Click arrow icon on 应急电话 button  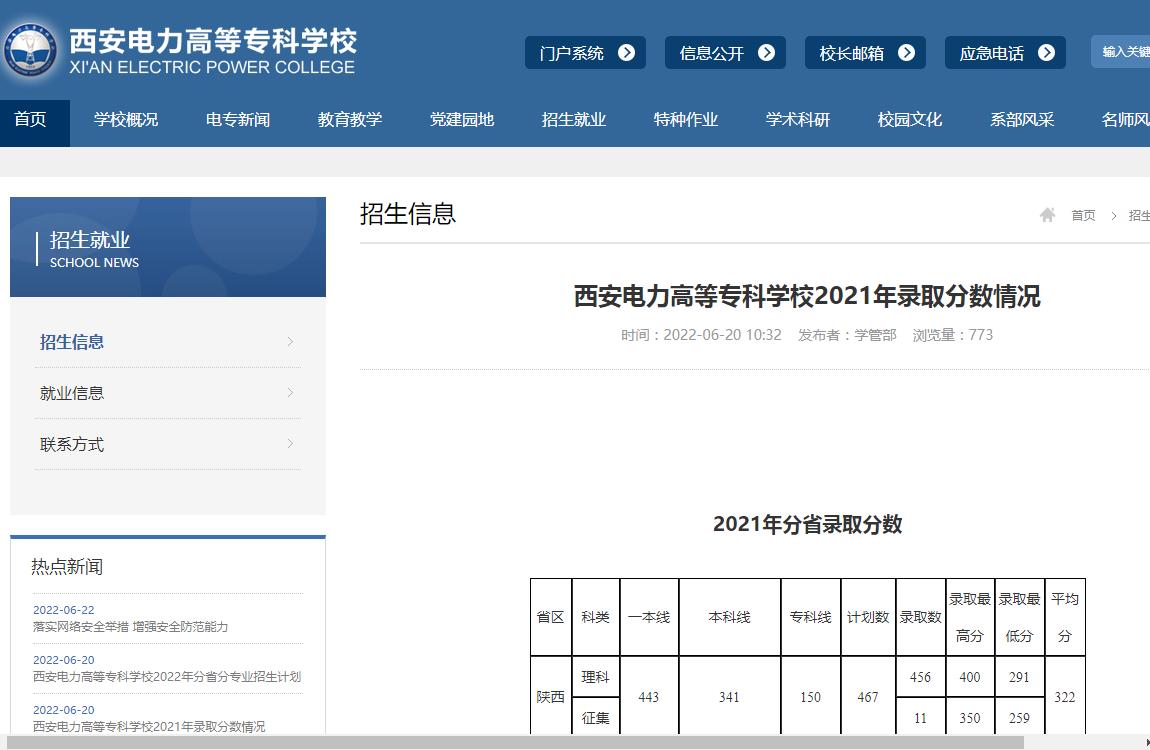point(1047,53)
